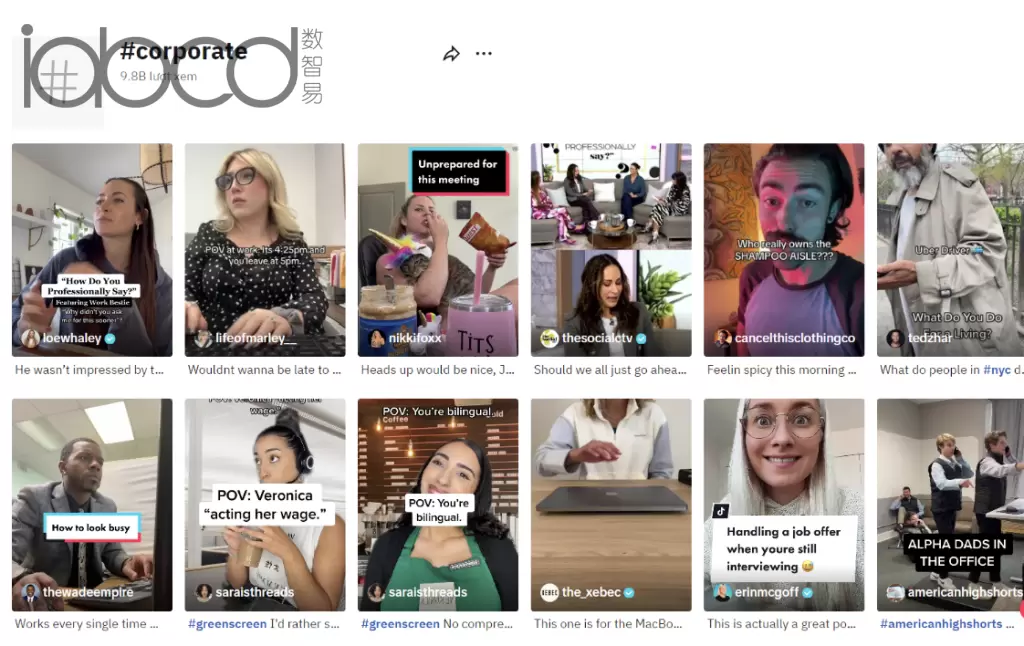Visit the tedzhar username link
This screenshot has height=646, width=1024.
(930, 338)
